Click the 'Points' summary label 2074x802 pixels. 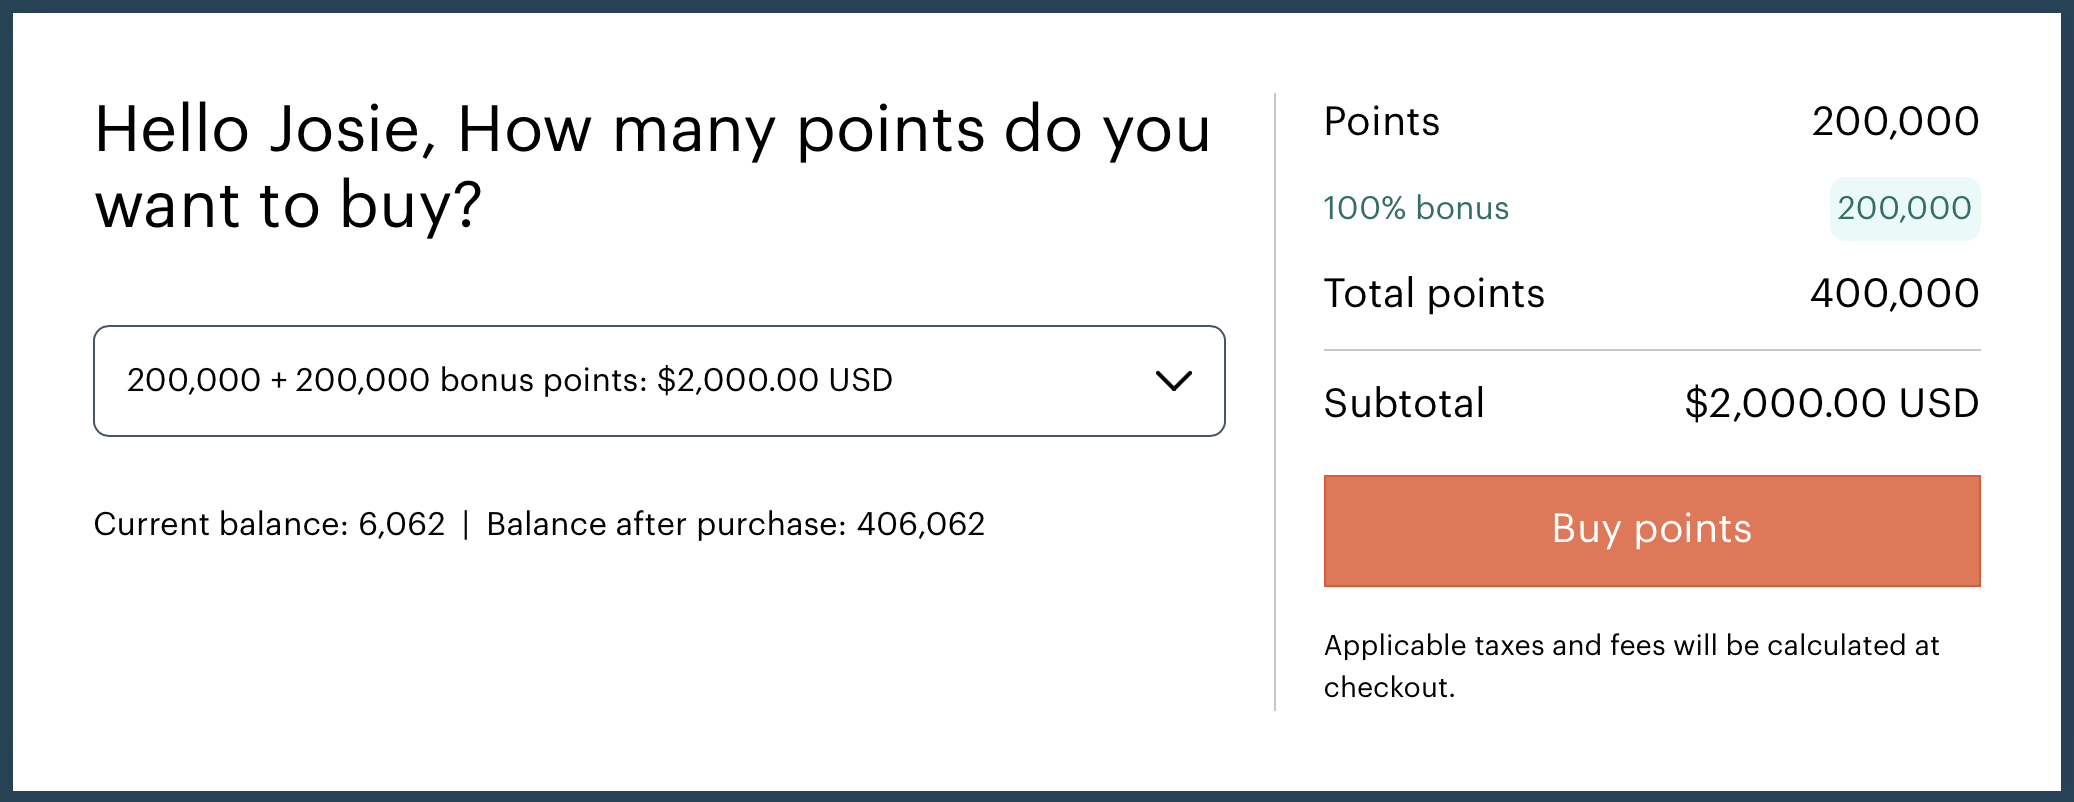(1381, 120)
